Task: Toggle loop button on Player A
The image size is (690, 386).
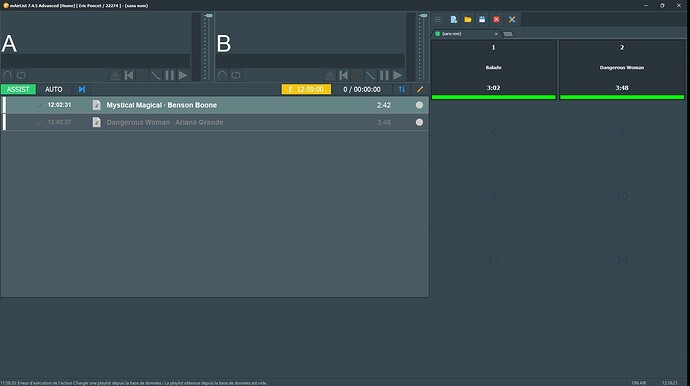Action: pyautogui.click(x=21, y=75)
